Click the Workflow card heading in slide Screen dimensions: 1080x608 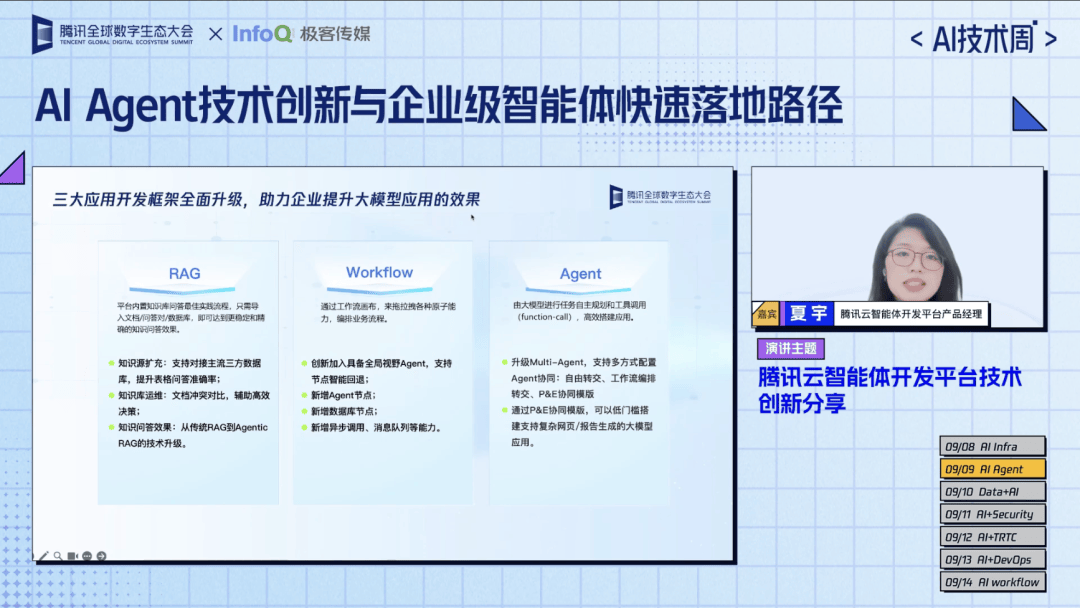click(379, 272)
